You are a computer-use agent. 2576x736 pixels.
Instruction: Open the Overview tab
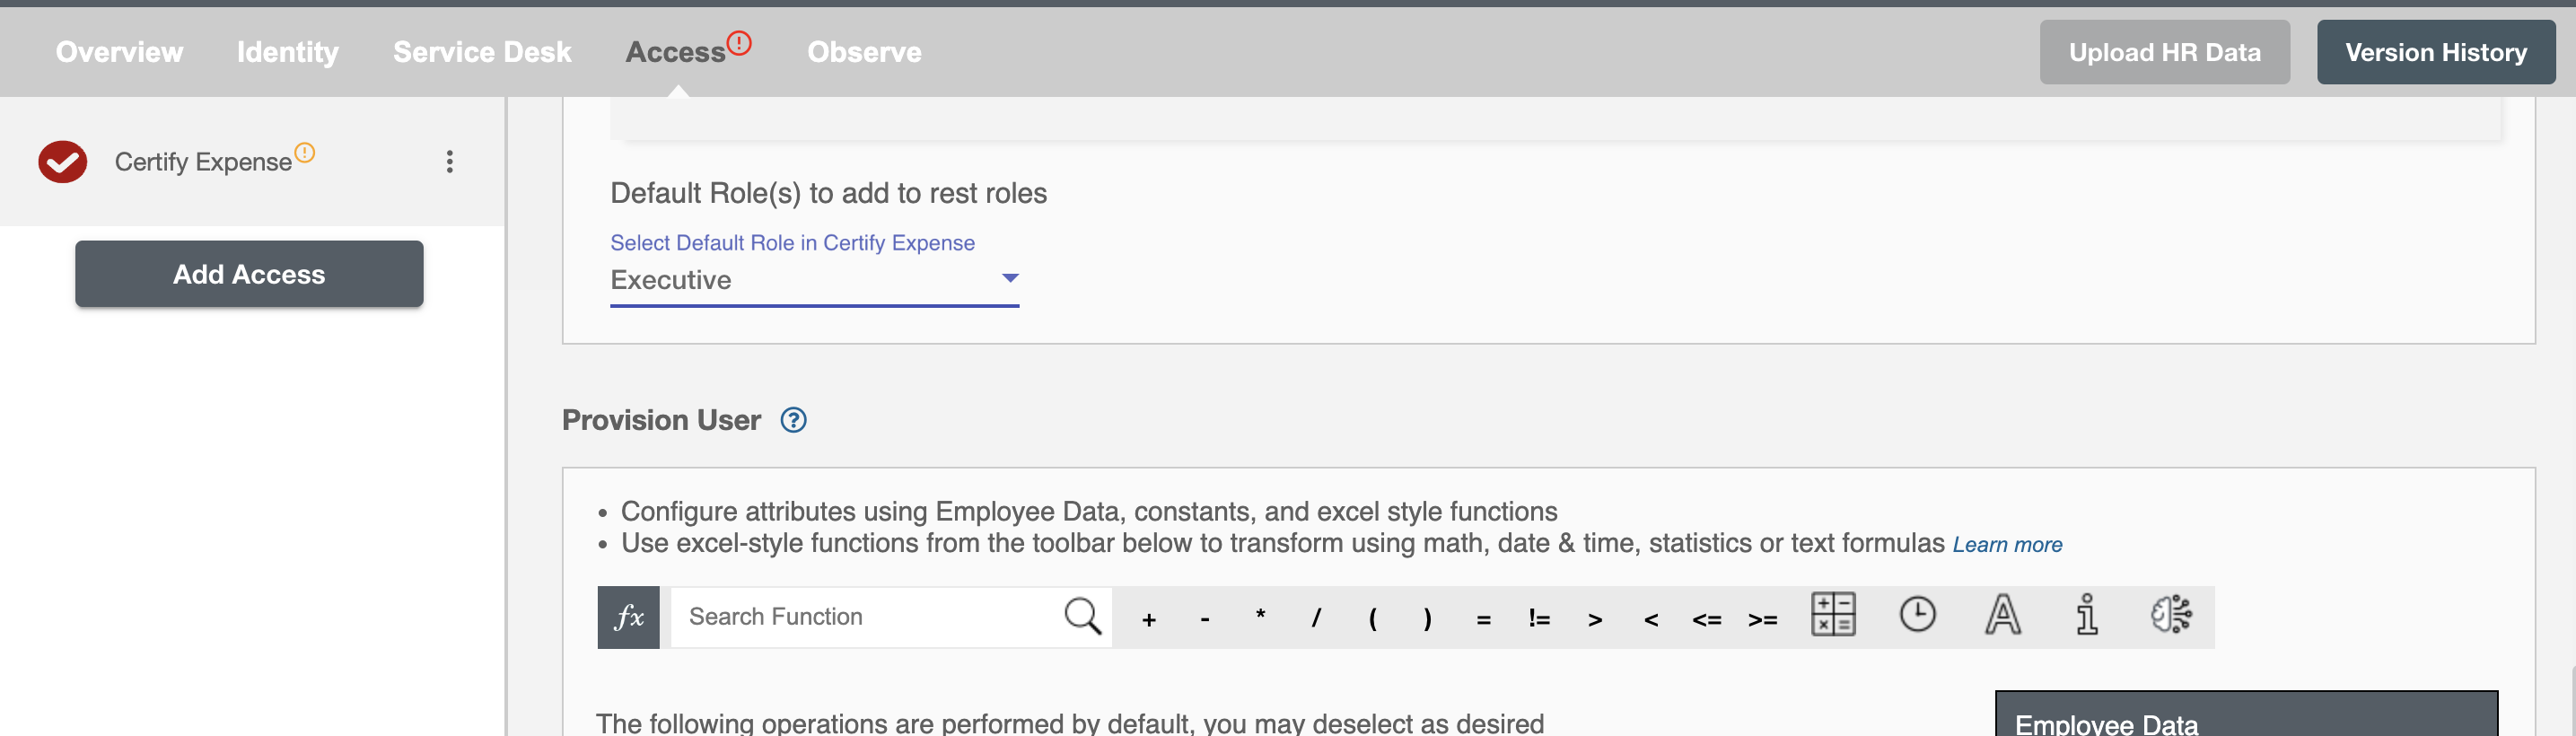[119, 52]
